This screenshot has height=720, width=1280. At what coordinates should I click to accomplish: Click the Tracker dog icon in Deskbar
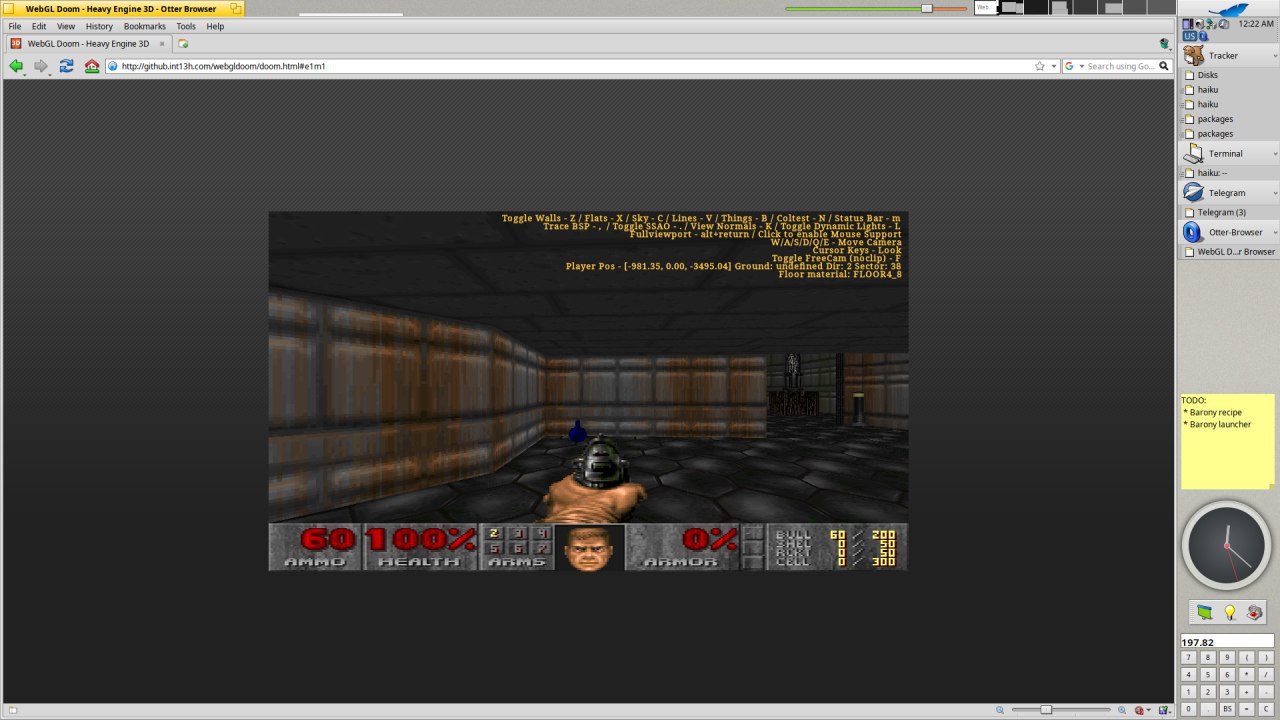(x=1193, y=56)
